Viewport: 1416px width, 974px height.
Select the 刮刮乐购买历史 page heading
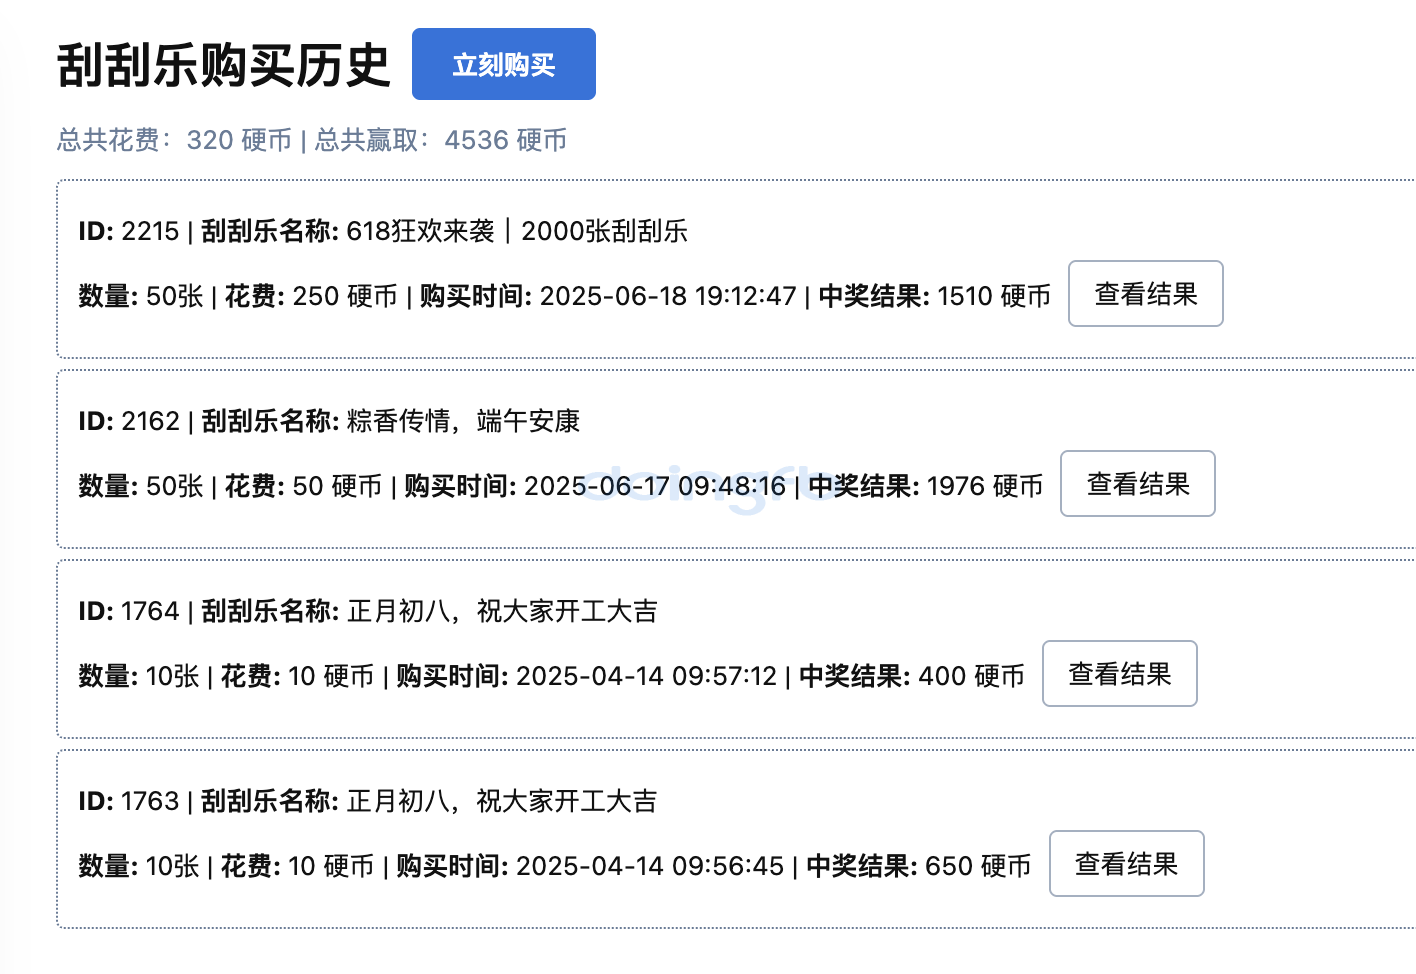coord(223,66)
